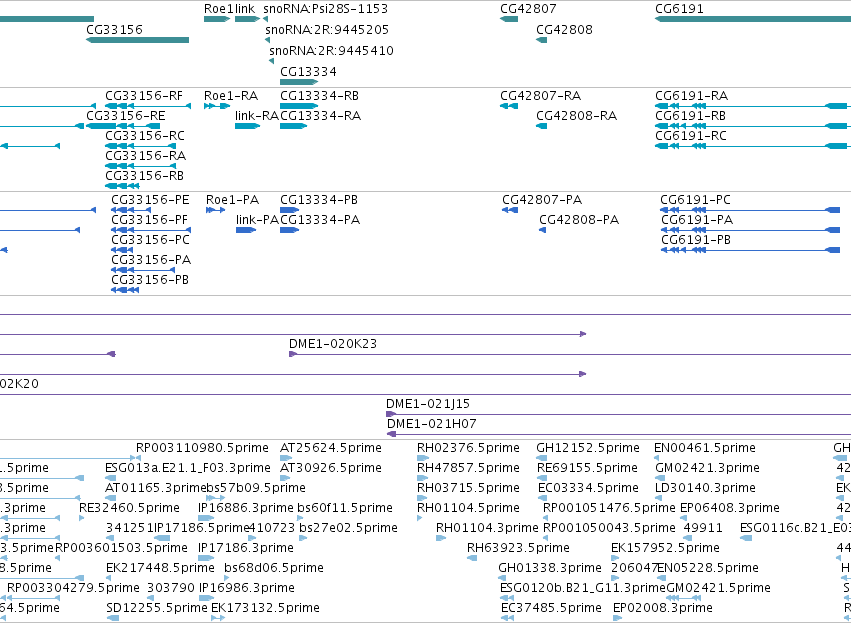
Task: Select the CG42808-PA protein label
Action: [x=579, y=220]
